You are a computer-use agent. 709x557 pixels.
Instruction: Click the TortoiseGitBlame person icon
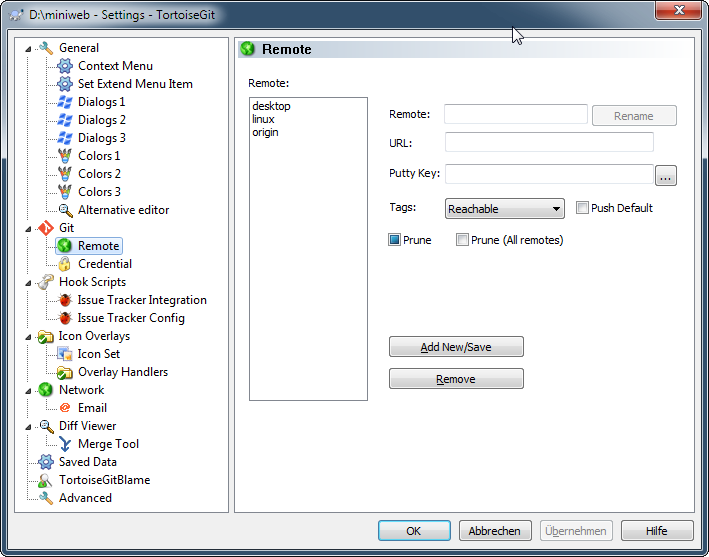click(45, 480)
